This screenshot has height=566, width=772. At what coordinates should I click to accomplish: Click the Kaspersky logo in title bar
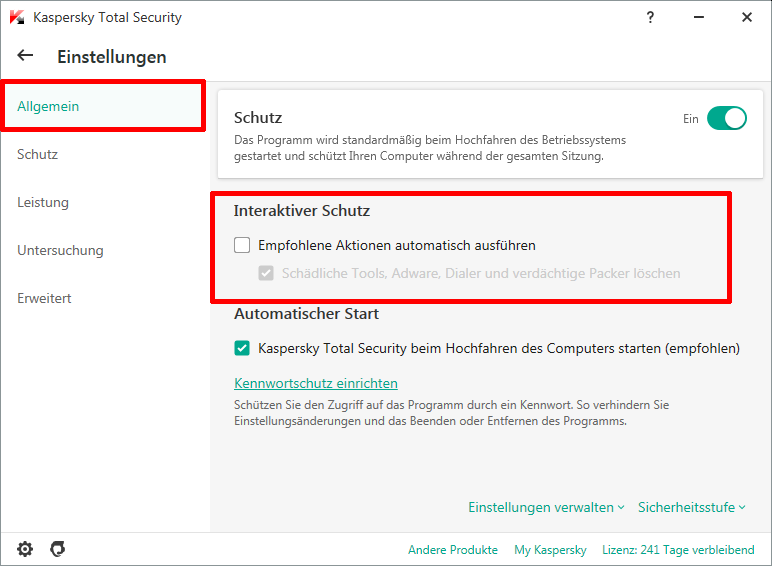pos(17,17)
